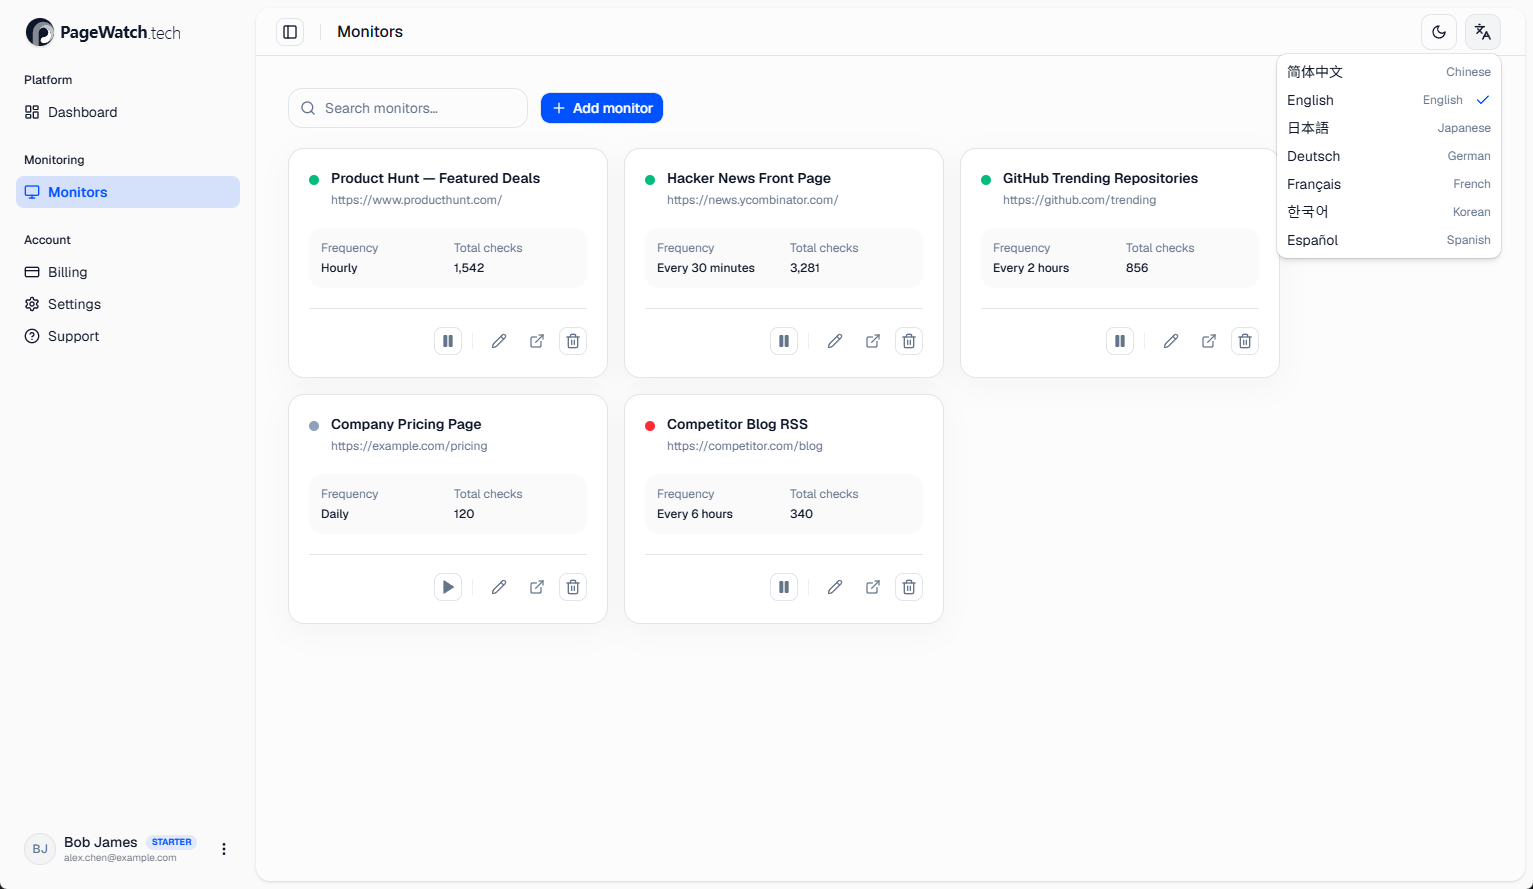Select English language option
Image resolution: width=1533 pixels, height=889 pixels.
pyautogui.click(x=1389, y=100)
